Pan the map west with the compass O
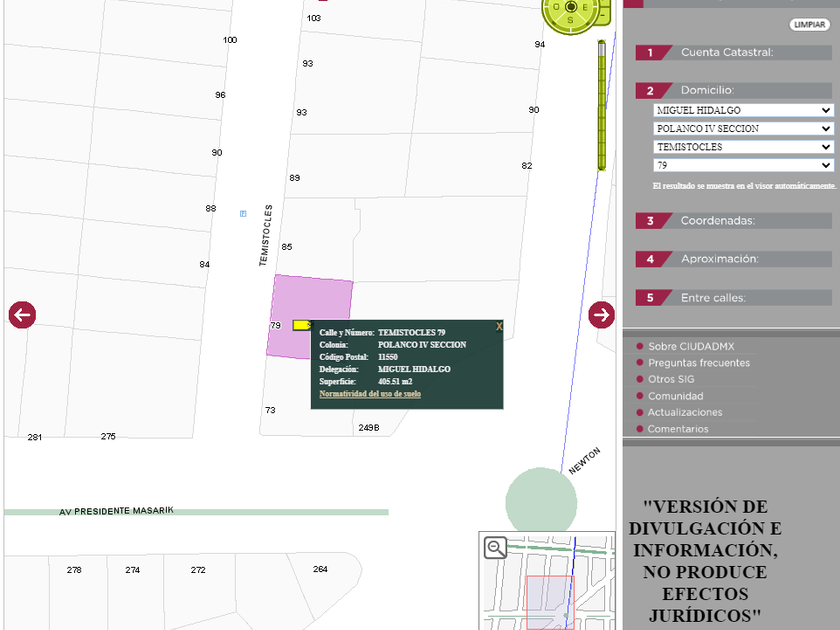This screenshot has width=840, height=630. point(556,7)
